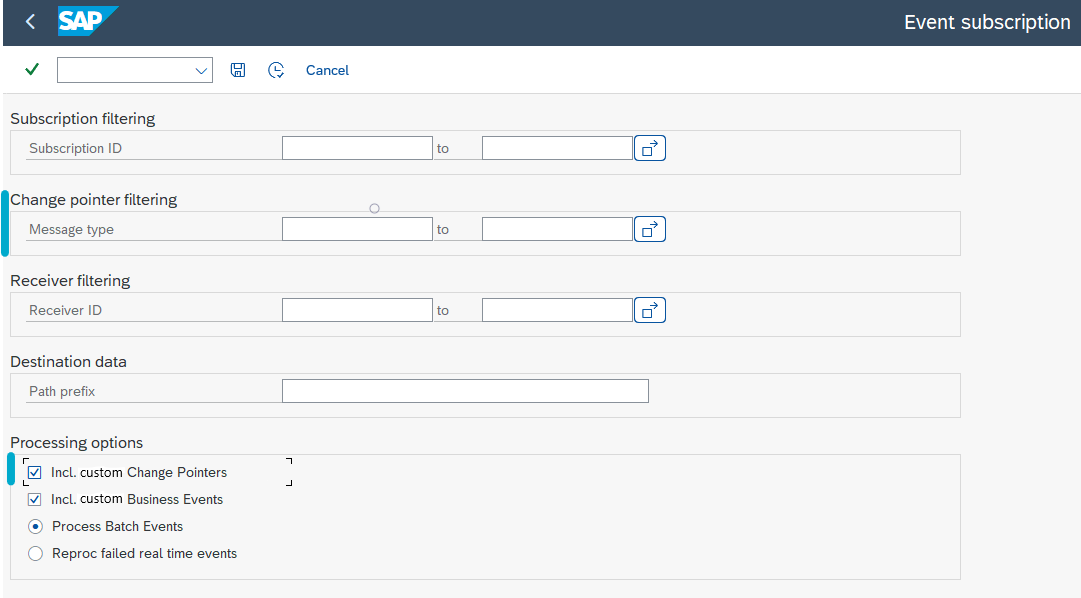The height and width of the screenshot is (598, 1081).
Task: Click the Save (floppy disk) icon
Action: coord(237,69)
